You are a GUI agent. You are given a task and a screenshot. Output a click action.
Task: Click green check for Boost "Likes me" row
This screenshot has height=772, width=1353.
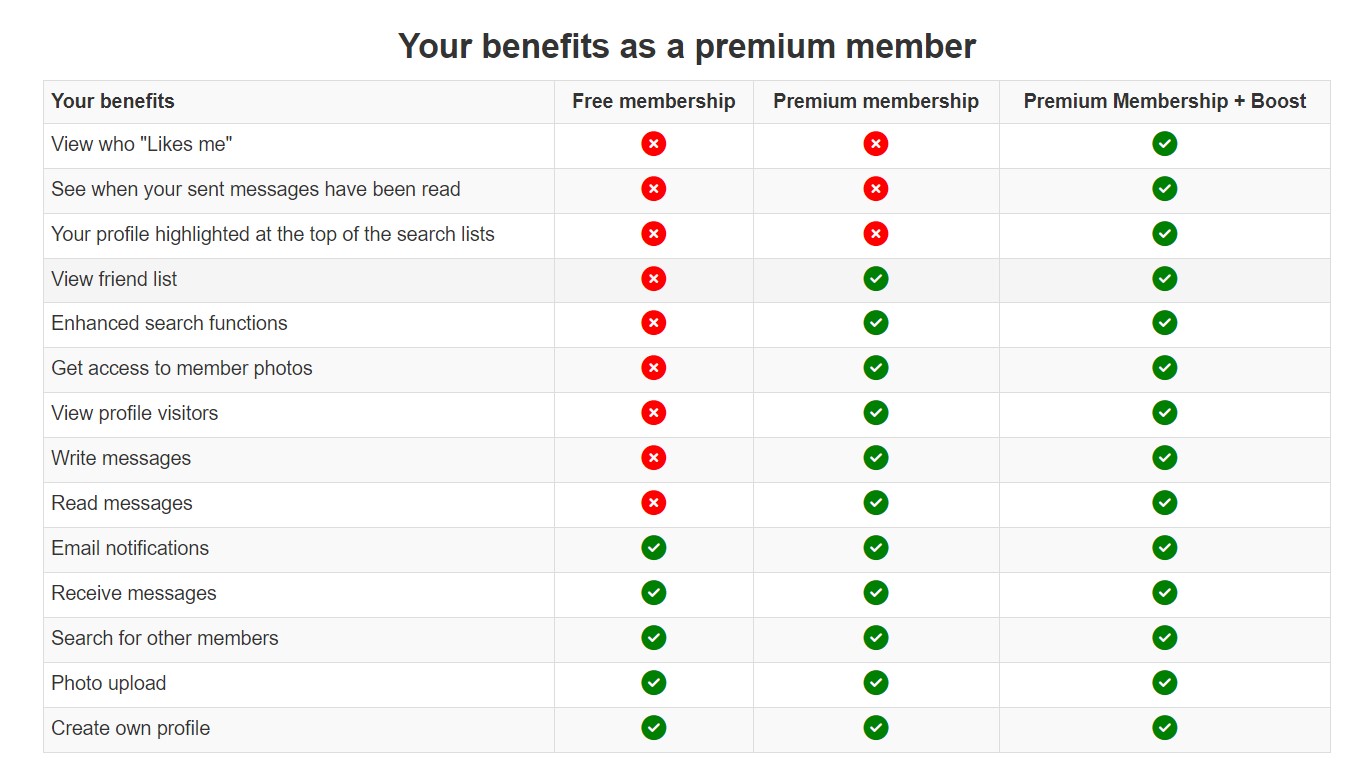pyautogui.click(x=1164, y=144)
